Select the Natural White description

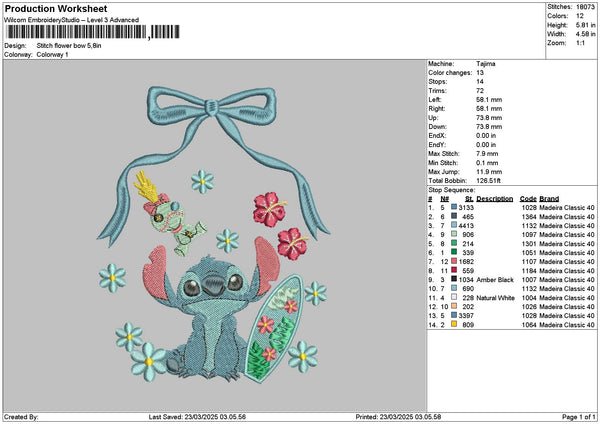(x=496, y=298)
